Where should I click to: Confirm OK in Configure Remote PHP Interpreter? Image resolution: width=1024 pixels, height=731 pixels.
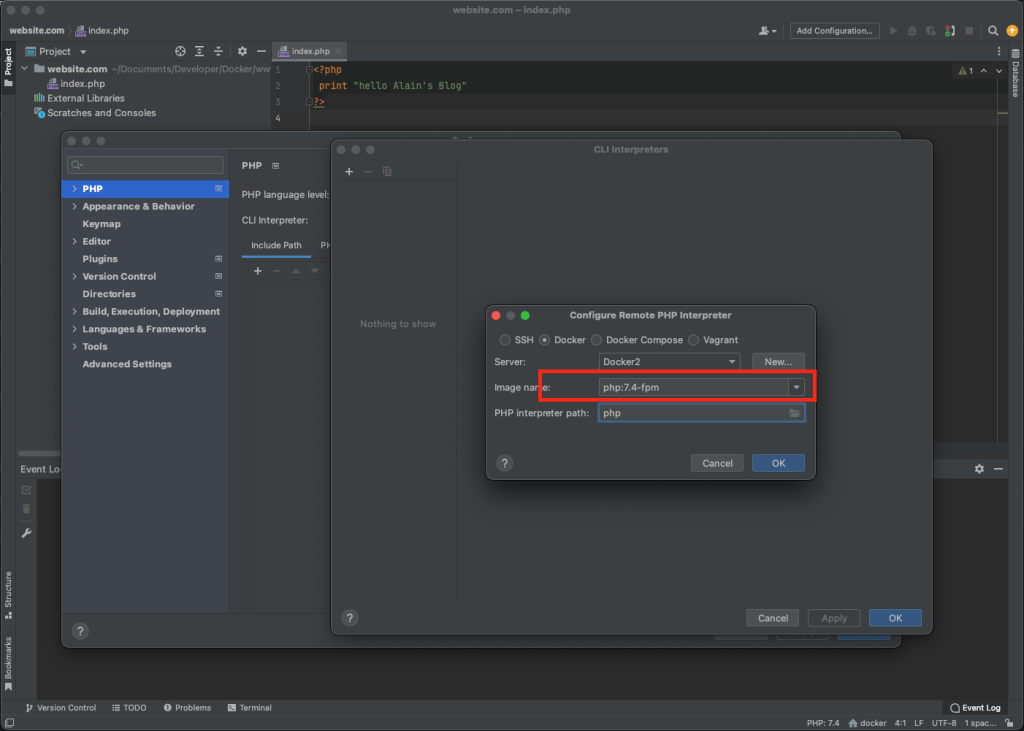[x=778, y=463]
